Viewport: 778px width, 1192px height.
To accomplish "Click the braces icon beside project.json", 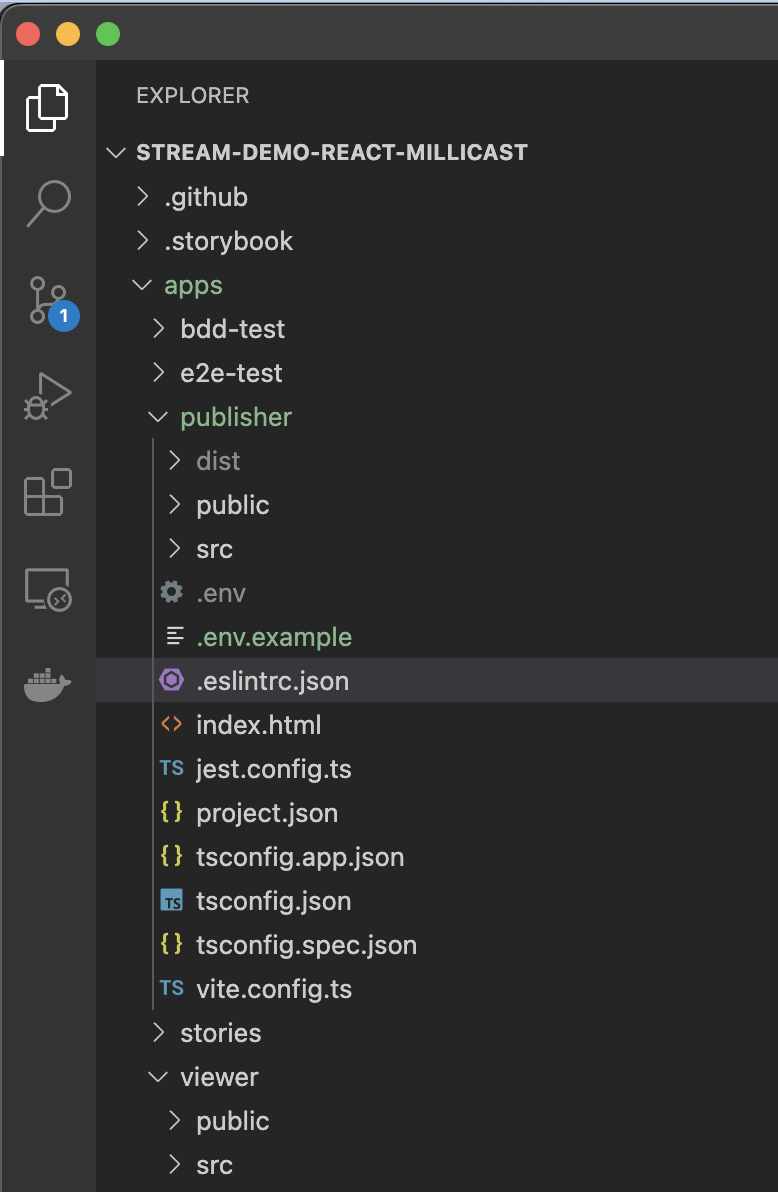I will click(172, 813).
